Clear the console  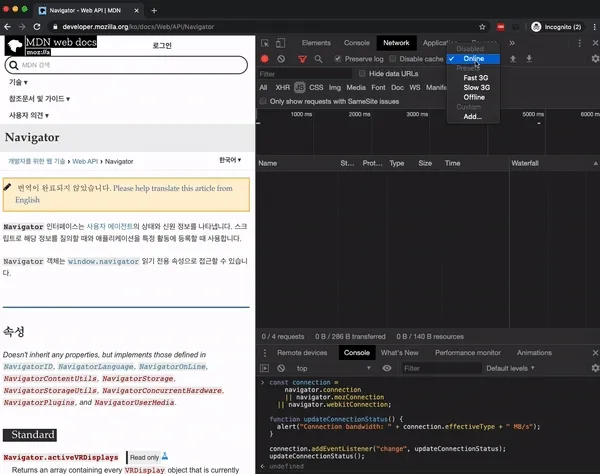tap(281, 368)
